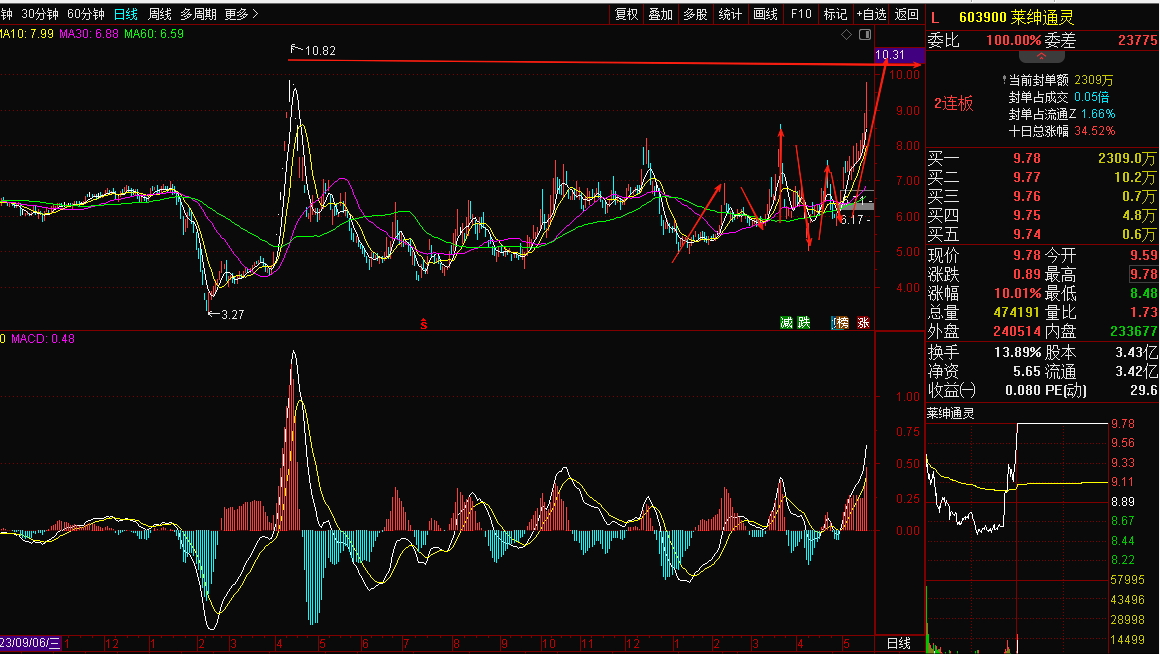Click the 买一 9.78 bid row

1042,158
